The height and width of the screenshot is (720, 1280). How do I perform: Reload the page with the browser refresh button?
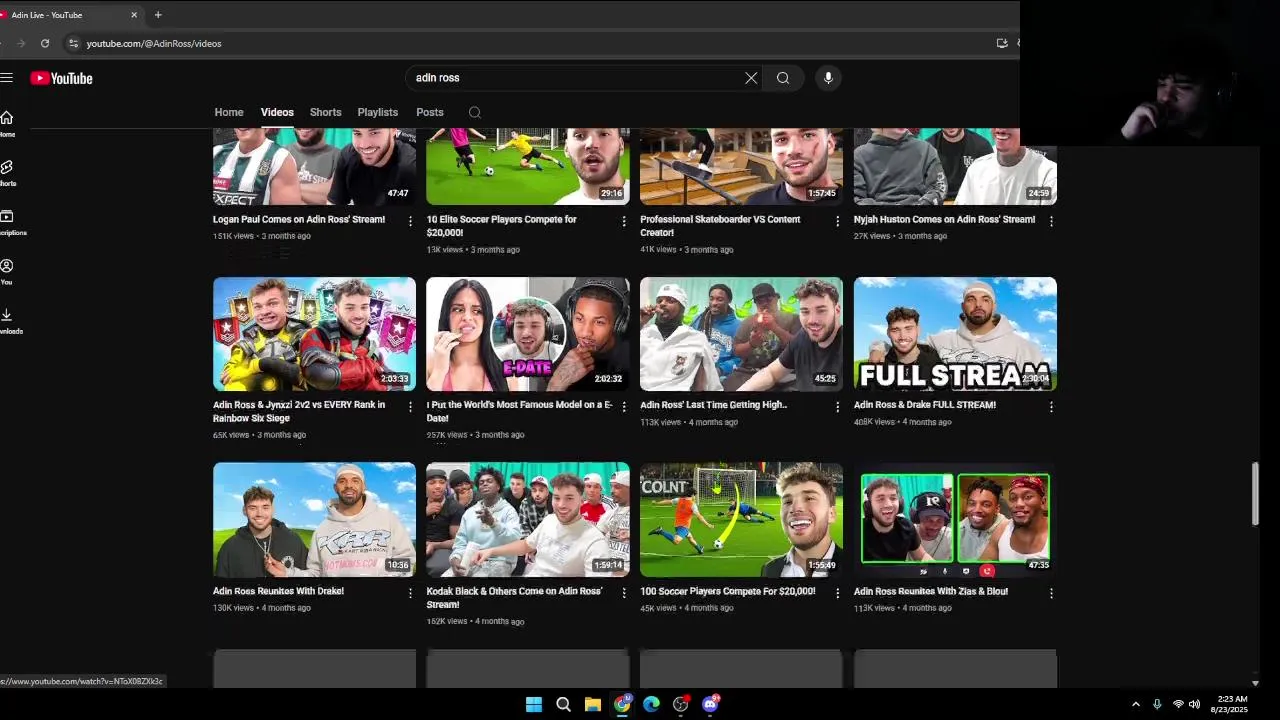click(45, 43)
